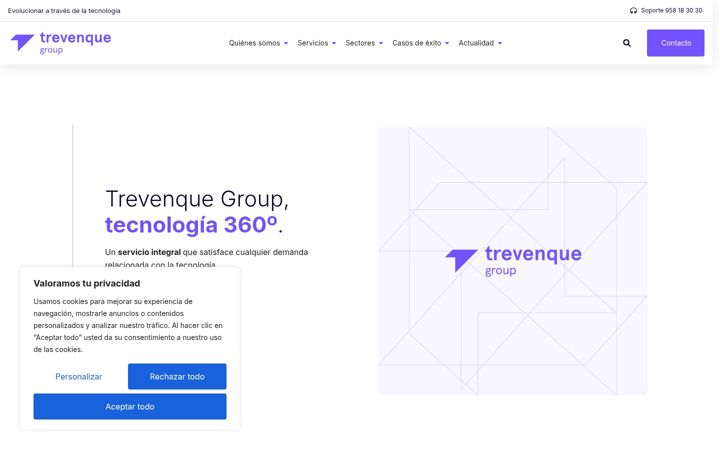
Task: Expand the Actualidad dropdown arrow
Action: tap(500, 43)
